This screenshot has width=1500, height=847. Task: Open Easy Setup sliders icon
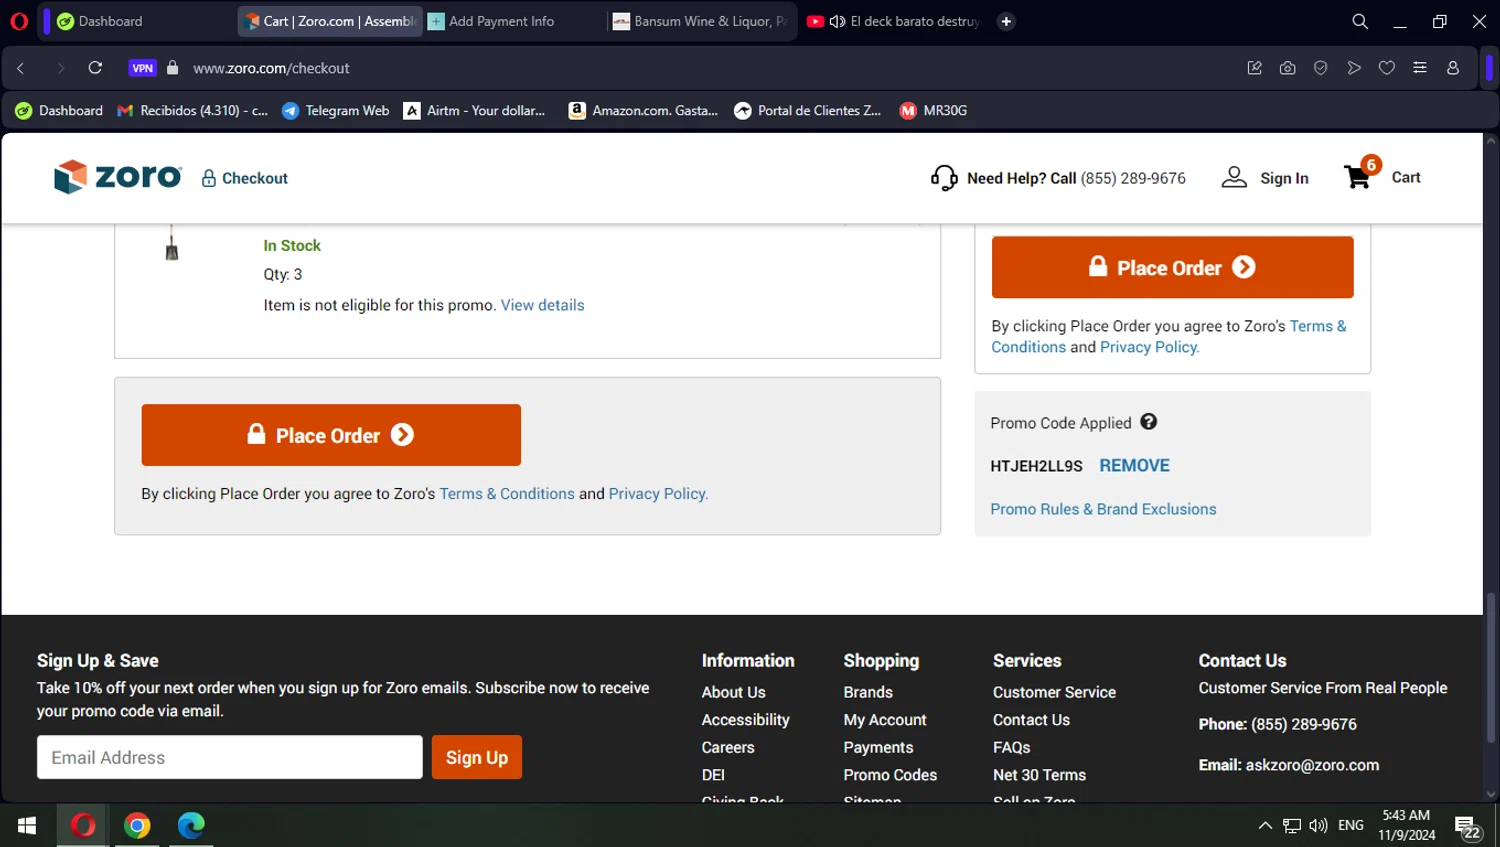click(1420, 68)
